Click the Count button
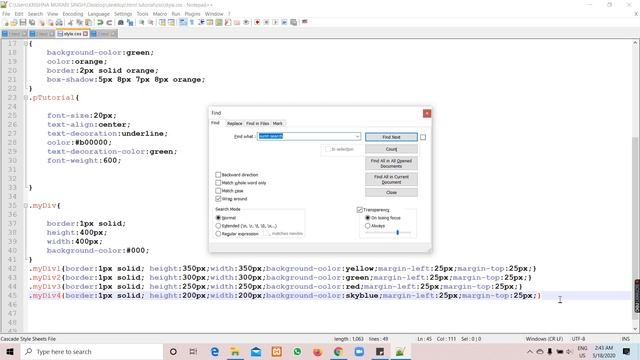640x360 pixels. tap(391, 149)
